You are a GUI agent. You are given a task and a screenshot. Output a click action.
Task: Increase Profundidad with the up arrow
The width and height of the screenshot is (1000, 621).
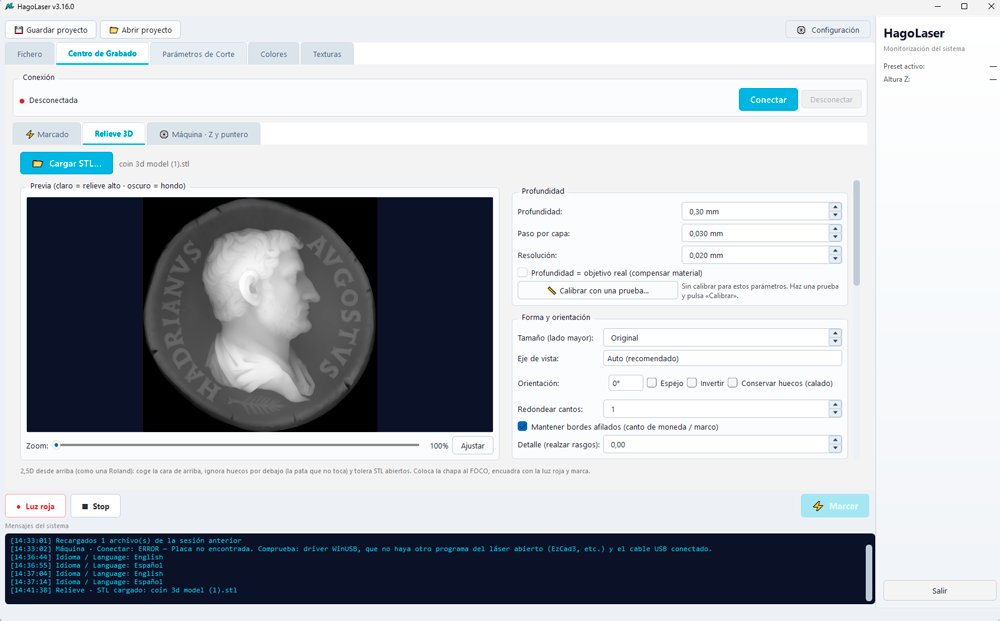pos(835,207)
